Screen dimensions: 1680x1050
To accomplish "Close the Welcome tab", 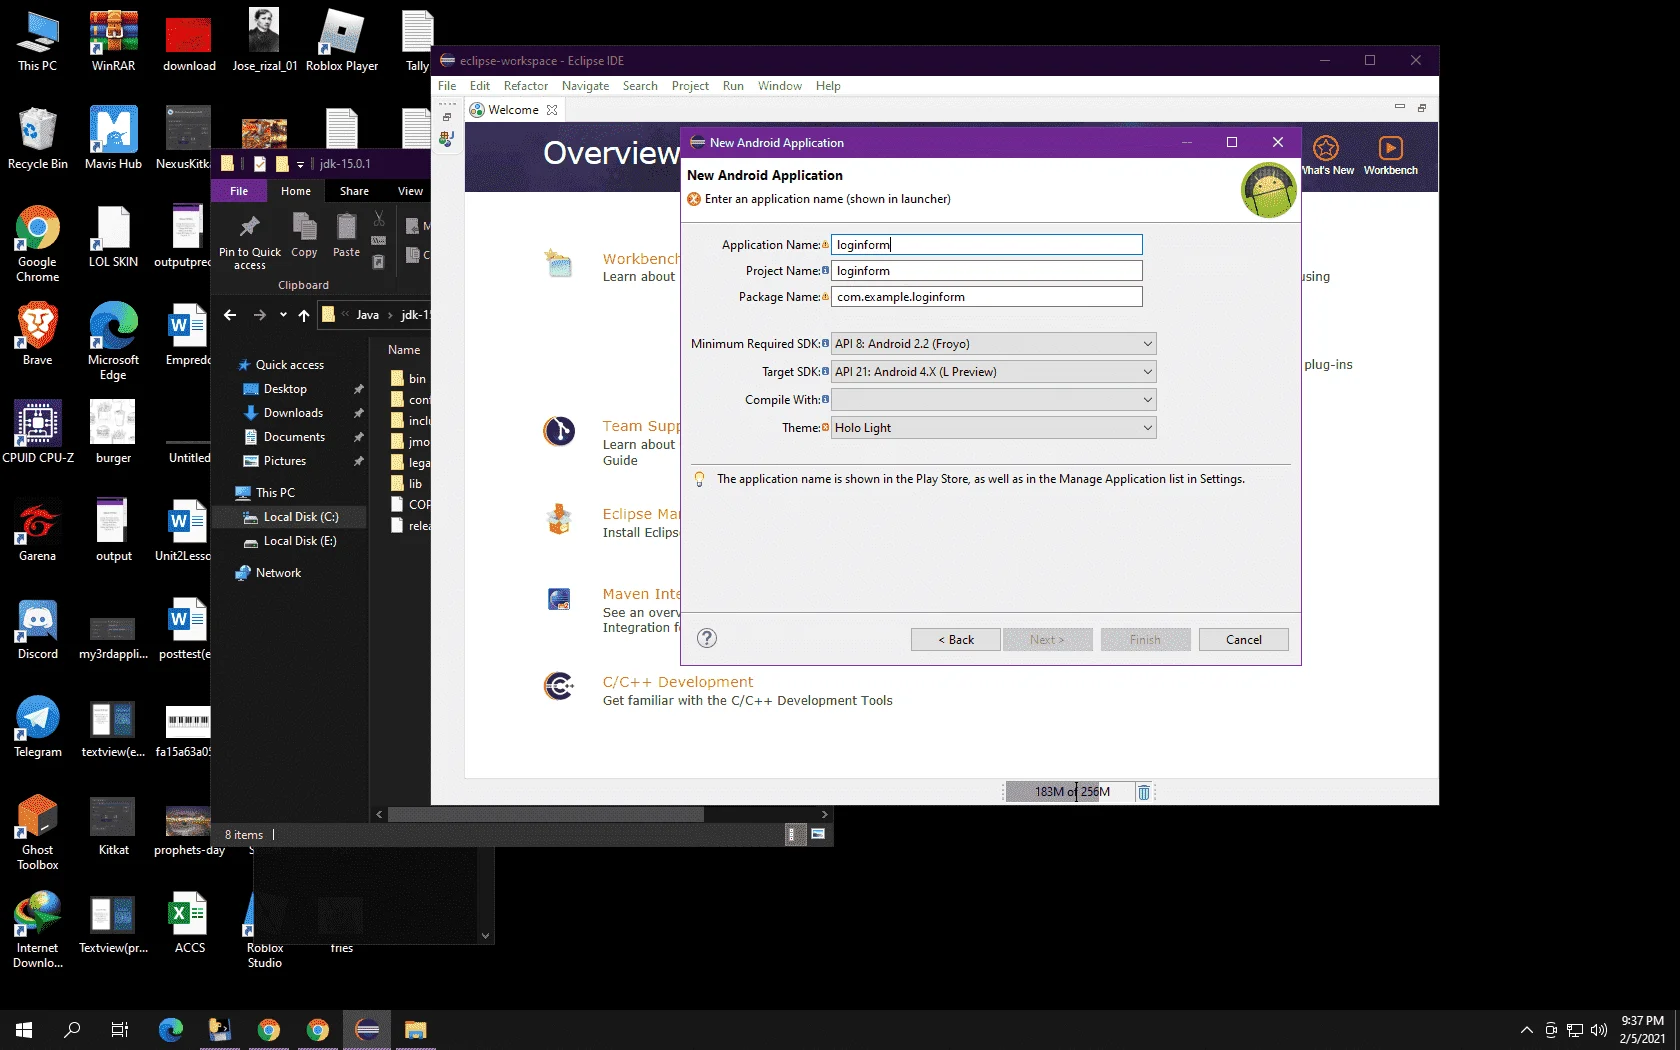I will tap(552, 110).
